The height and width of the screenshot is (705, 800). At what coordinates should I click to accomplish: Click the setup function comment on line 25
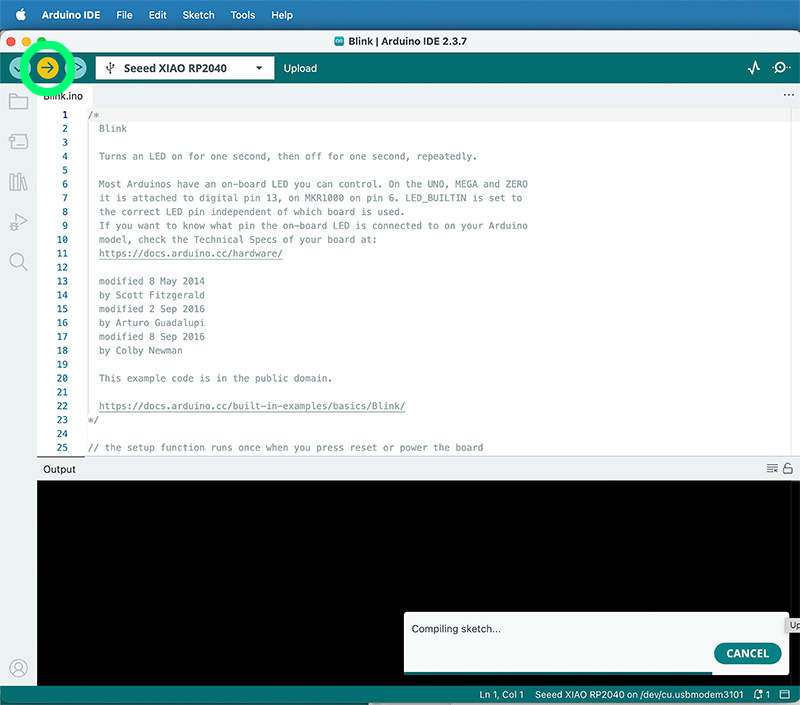coord(285,447)
